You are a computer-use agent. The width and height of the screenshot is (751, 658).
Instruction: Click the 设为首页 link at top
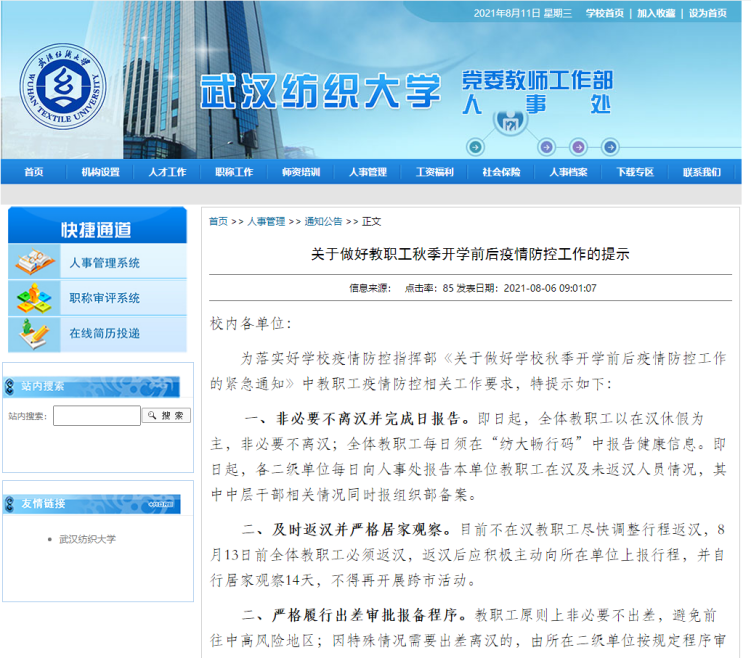tap(707, 13)
